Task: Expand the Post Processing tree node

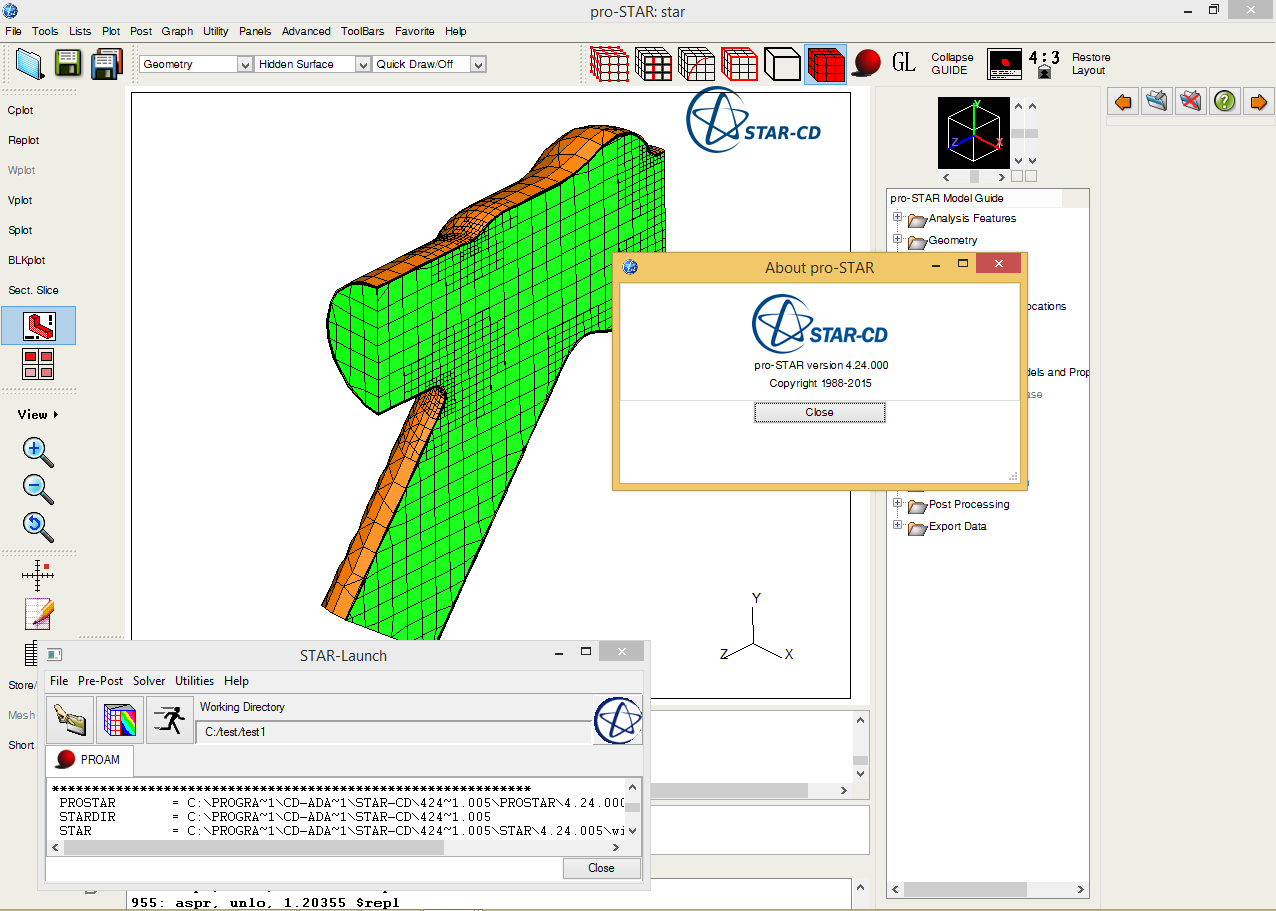Action: click(x=897, y=503)
